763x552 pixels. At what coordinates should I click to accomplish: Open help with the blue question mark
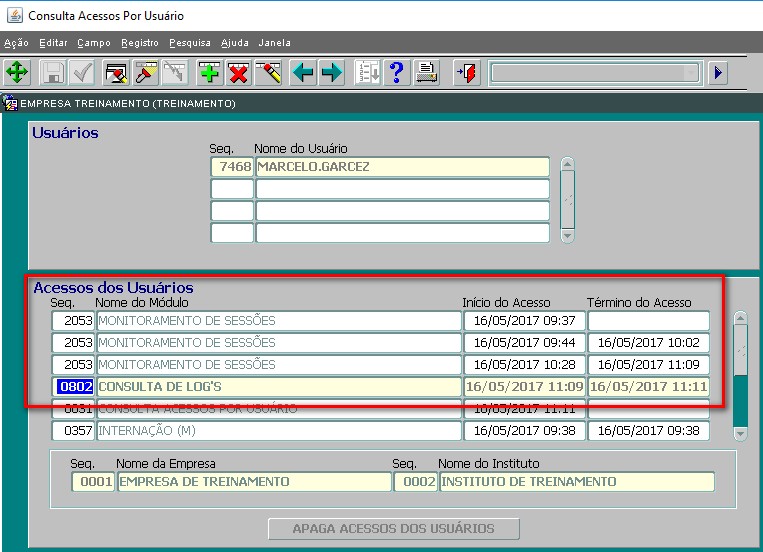(x=397, y=73)
